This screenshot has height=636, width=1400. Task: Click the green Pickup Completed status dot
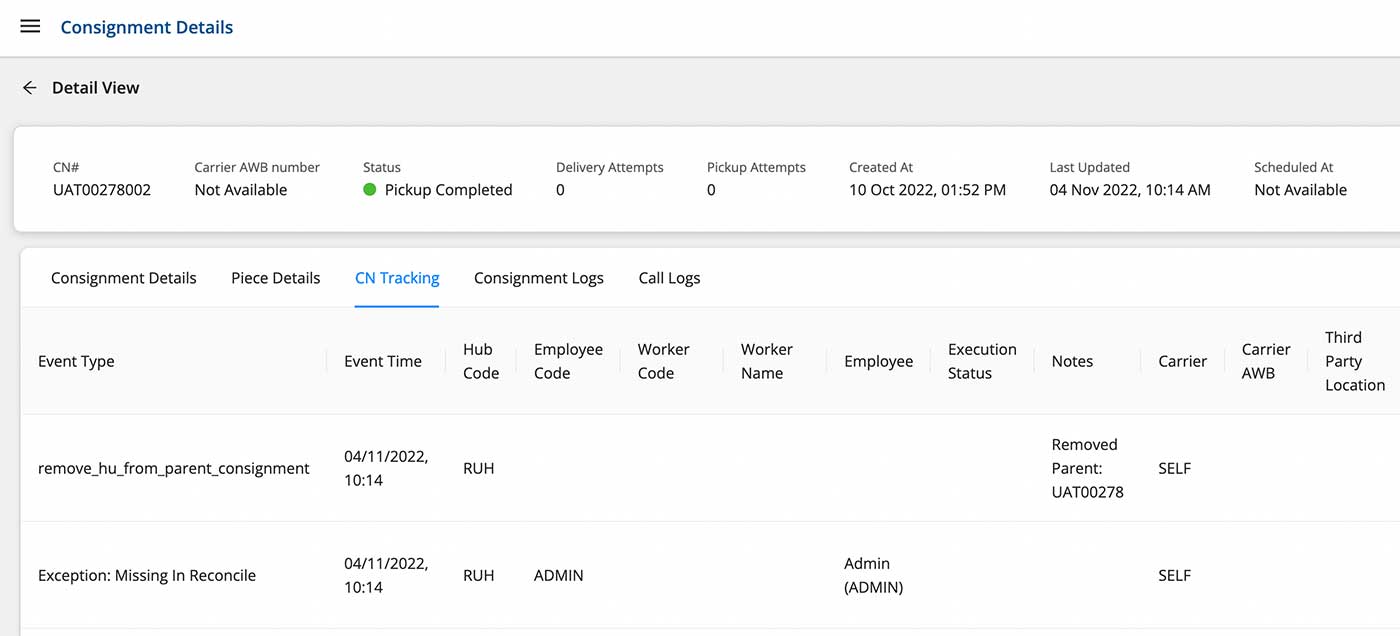pyautogui.click(x=370, y=190)
